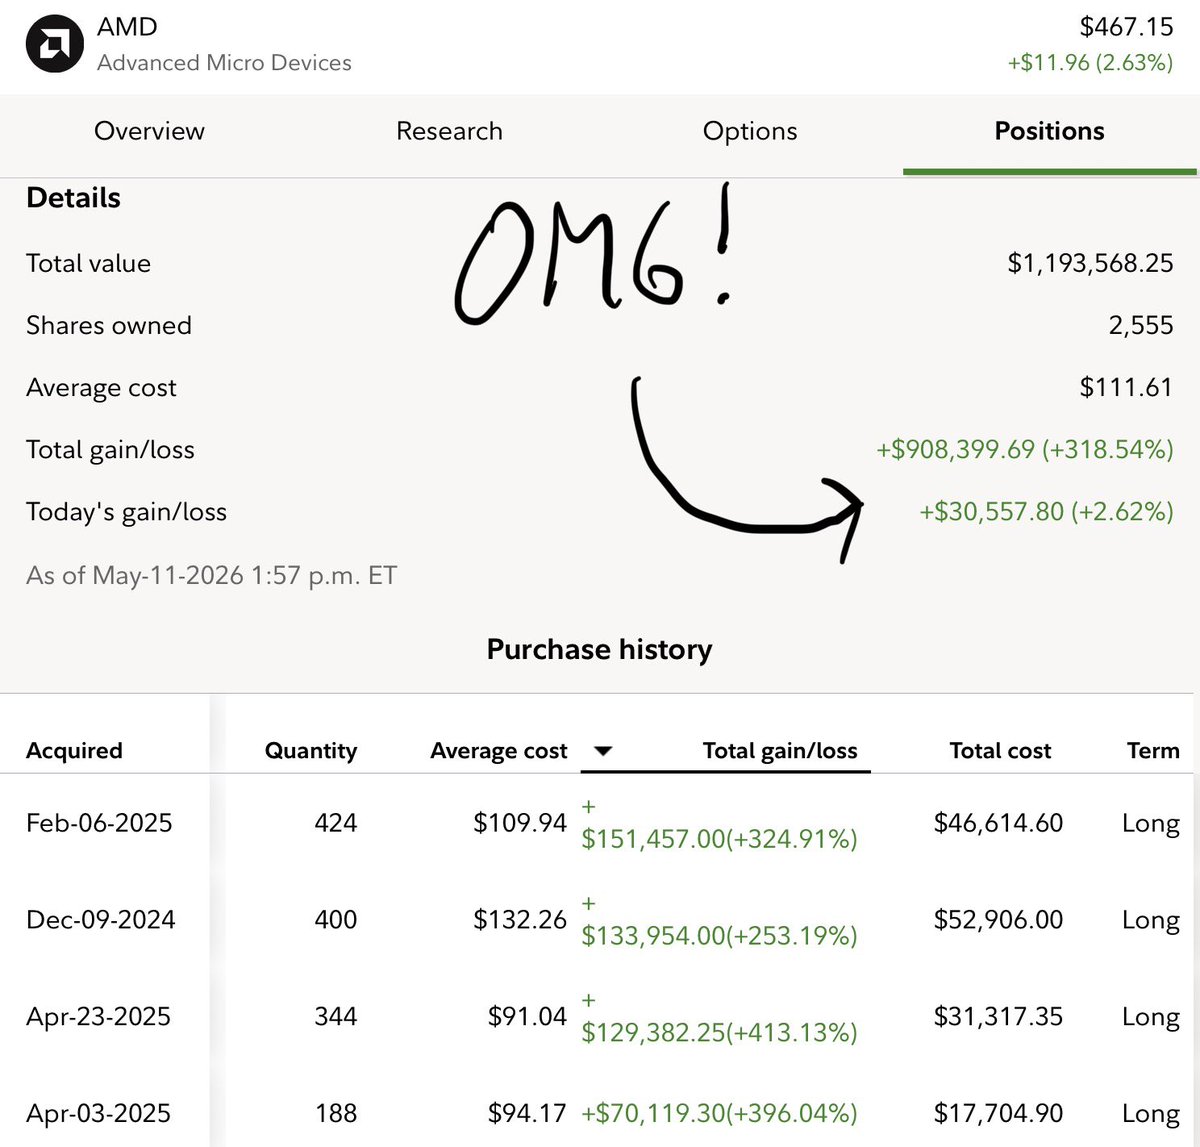Click the +$70,119.30(+396.04%) gain cell
The width and height of the screenshot is (1200, 1147).
(719, 1114)
